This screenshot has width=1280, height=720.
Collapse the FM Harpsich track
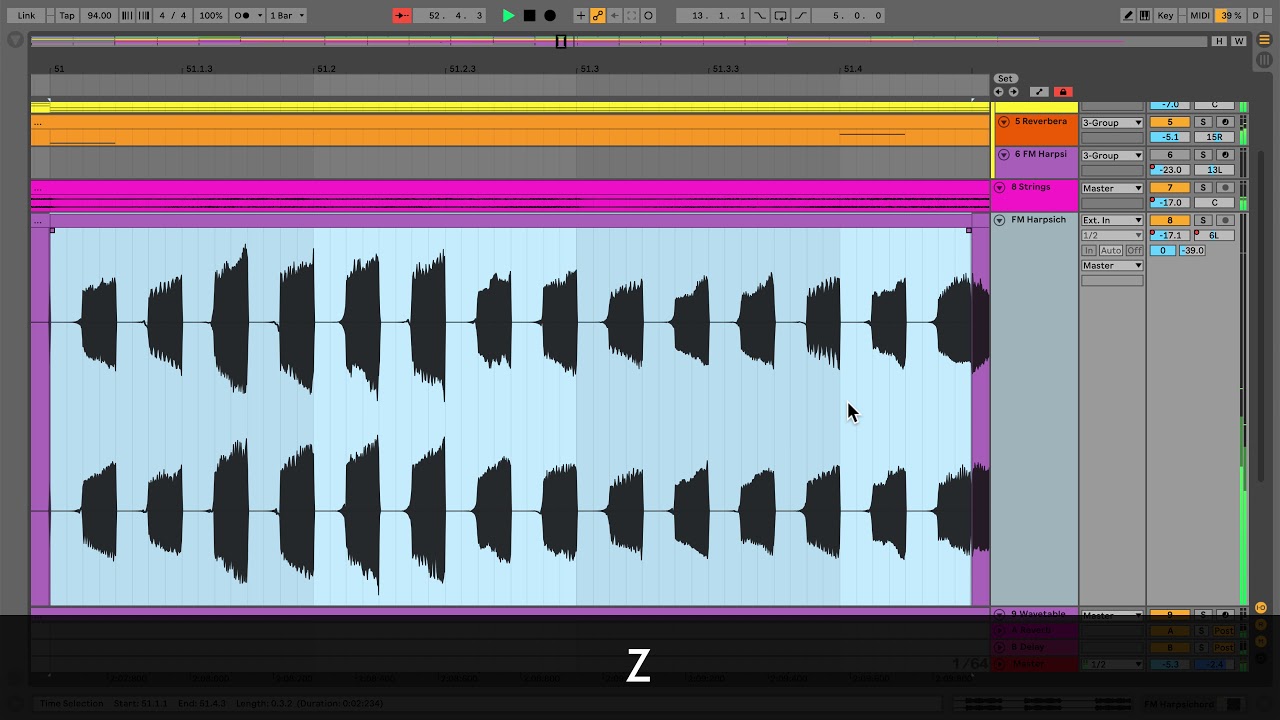[999, 220]
